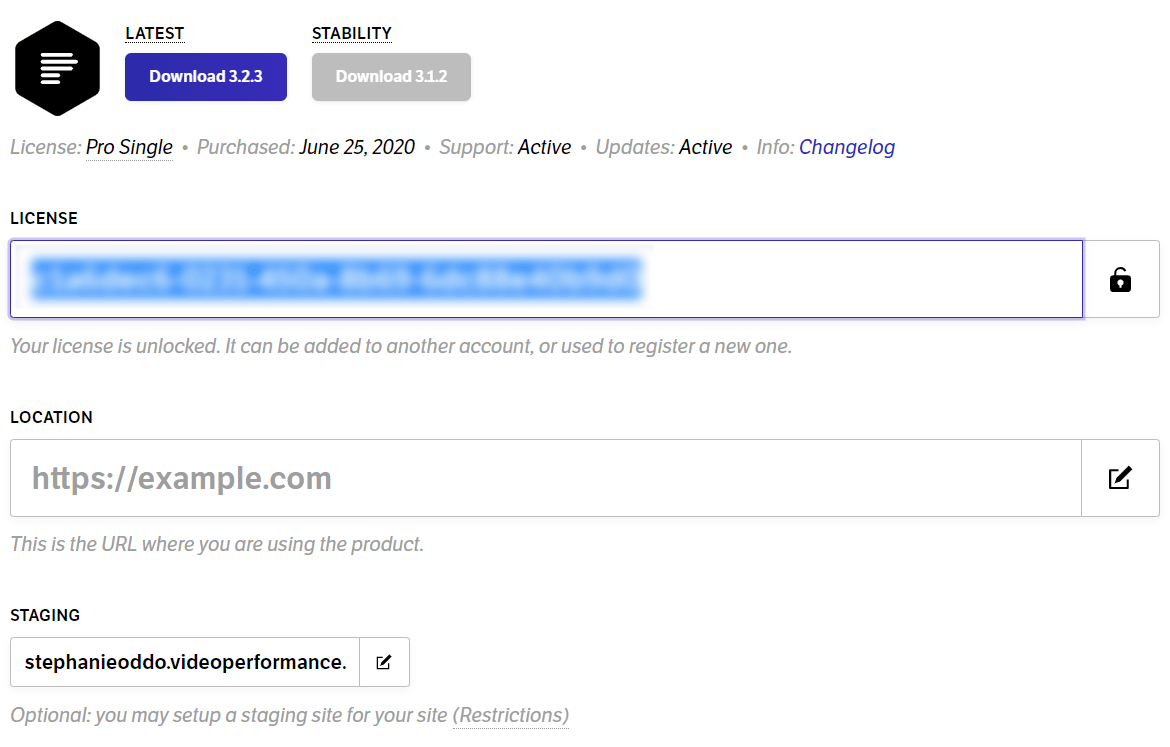The height and width of the screenshot is (747, 1170).
Task: Click the LATEST heading label
Action: [154, 34]
